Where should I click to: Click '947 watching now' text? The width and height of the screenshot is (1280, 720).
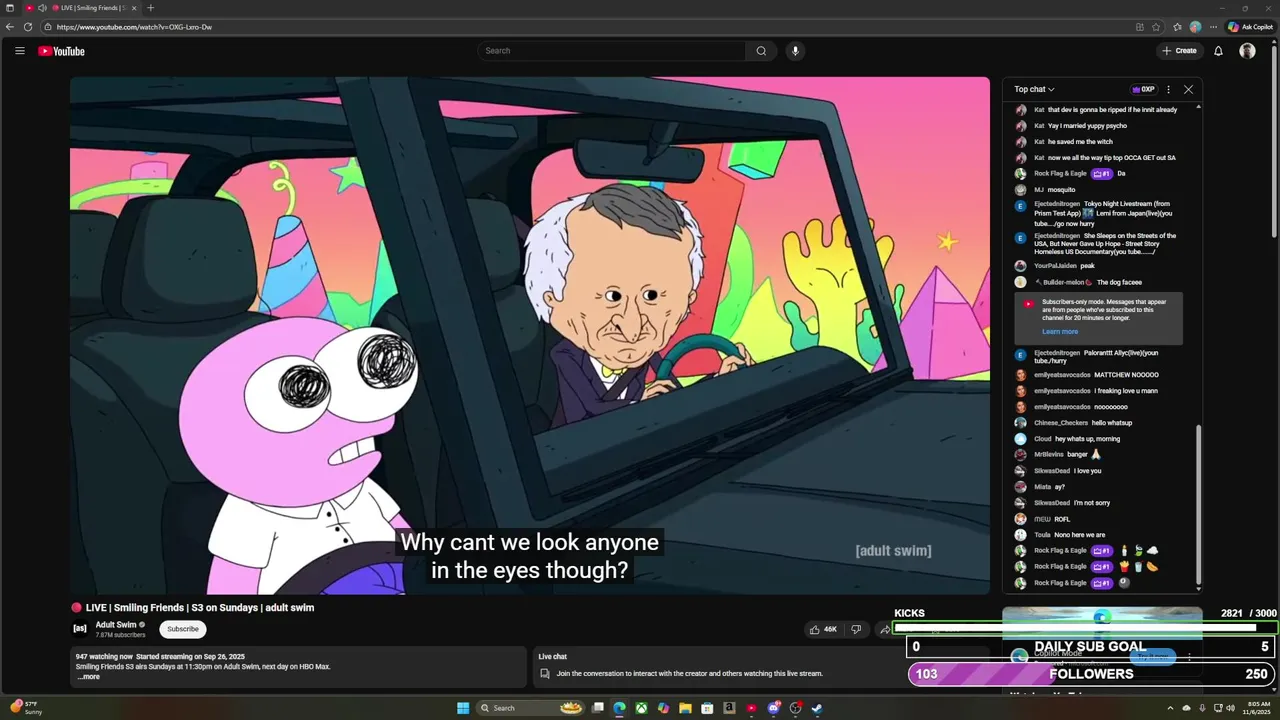point(104,657)
